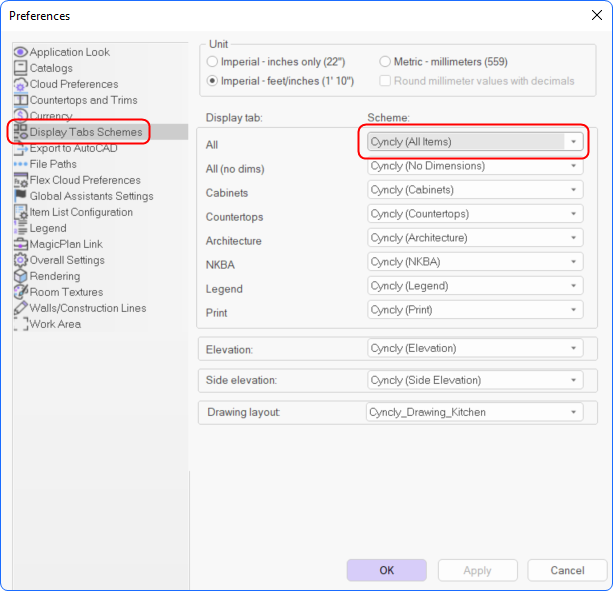
Task: Cancel the Preferences dialog
Action: coord(567,570)
